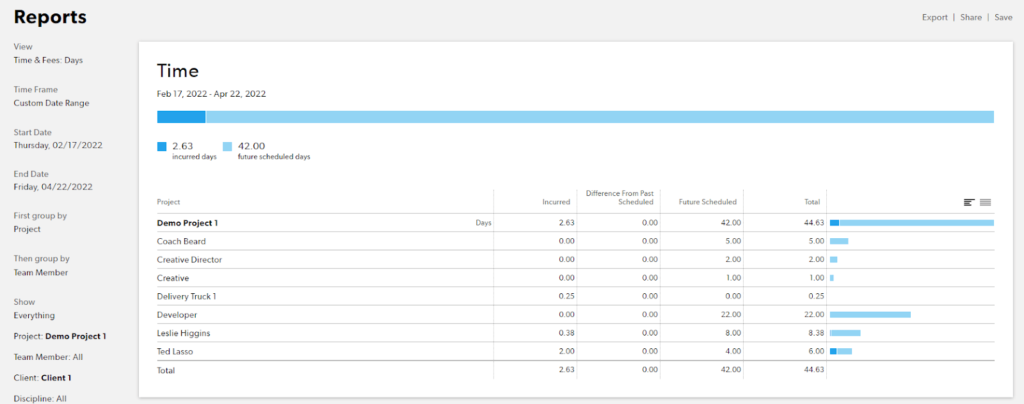Sort by Total column header

point(812,202)
